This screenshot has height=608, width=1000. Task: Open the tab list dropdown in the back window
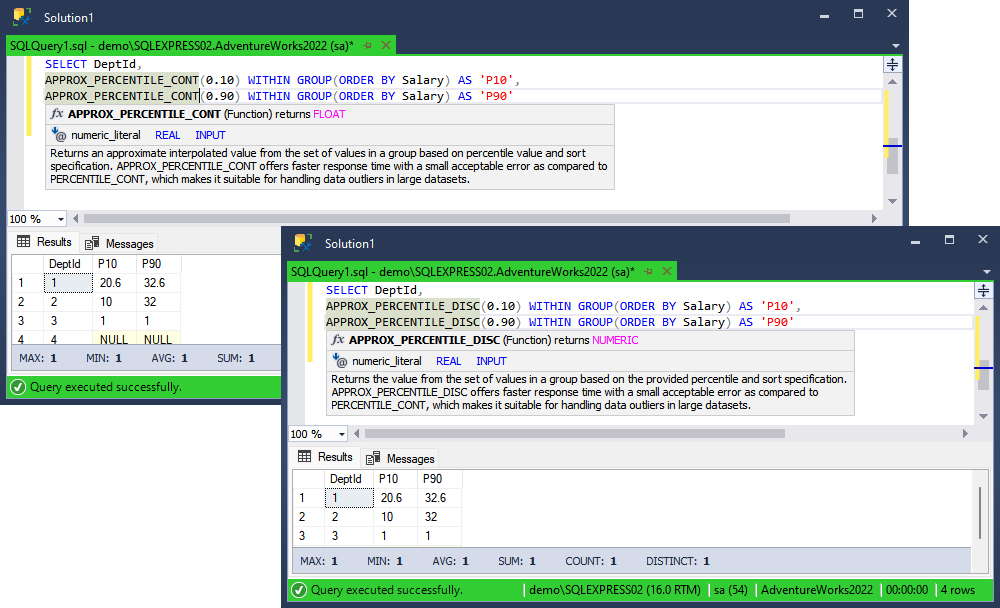(895, 46)
